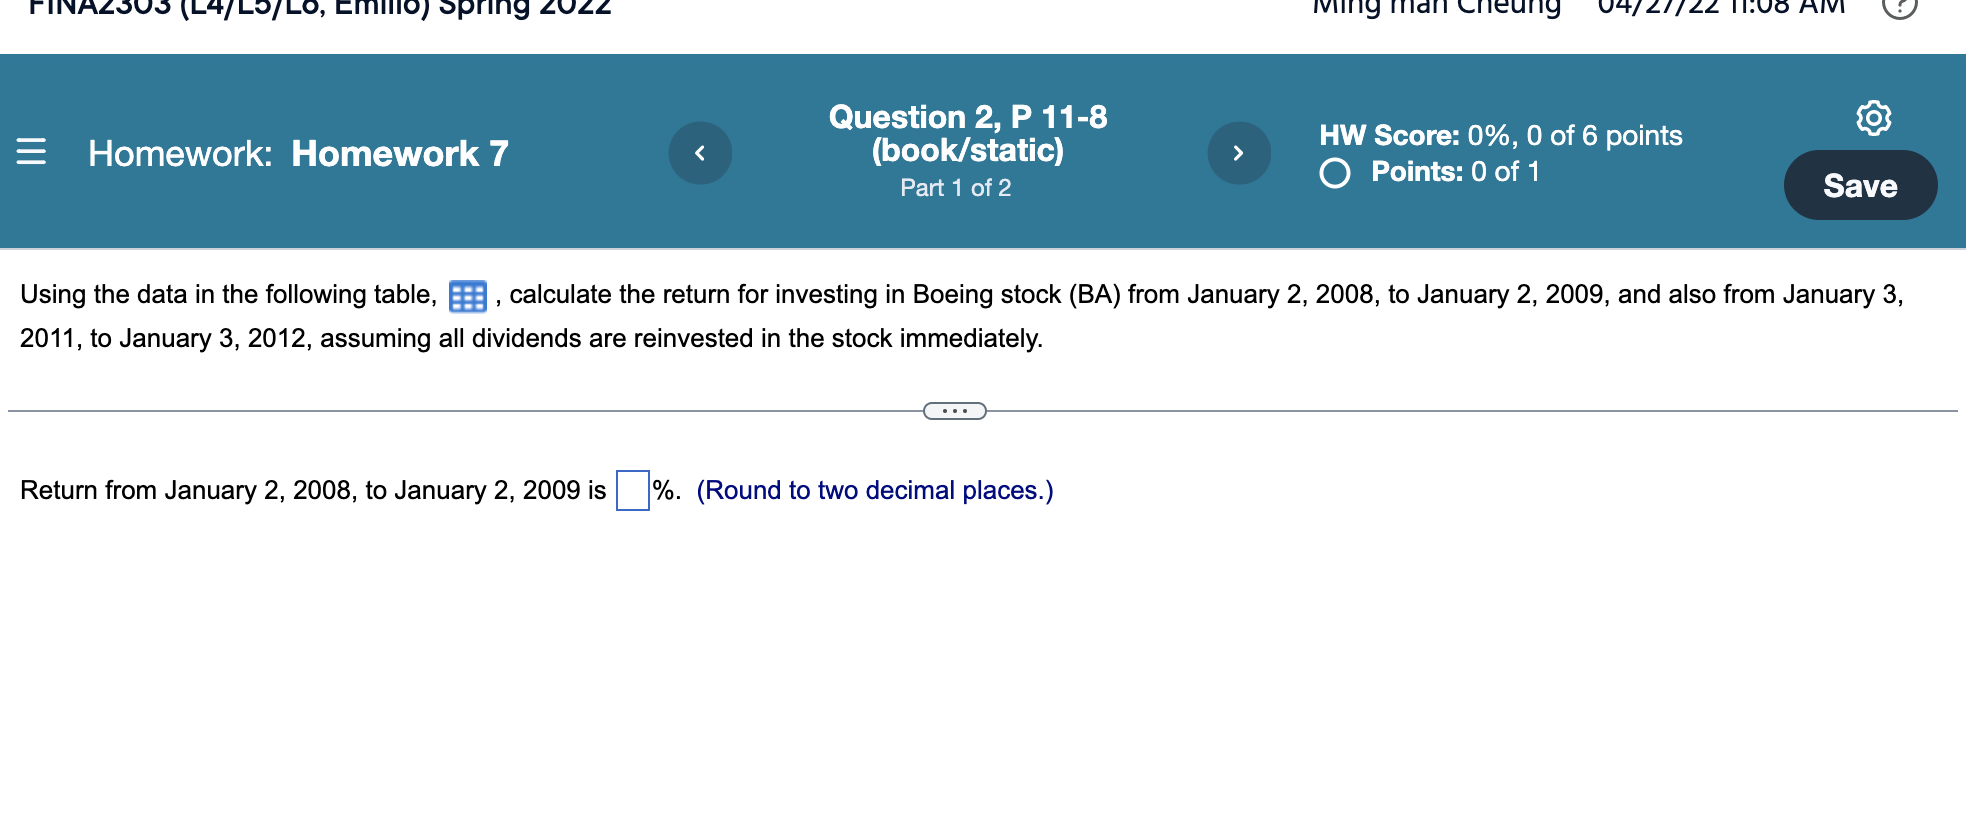
Task: Click the Round to two decimal places hint
Action: (876, 491)
